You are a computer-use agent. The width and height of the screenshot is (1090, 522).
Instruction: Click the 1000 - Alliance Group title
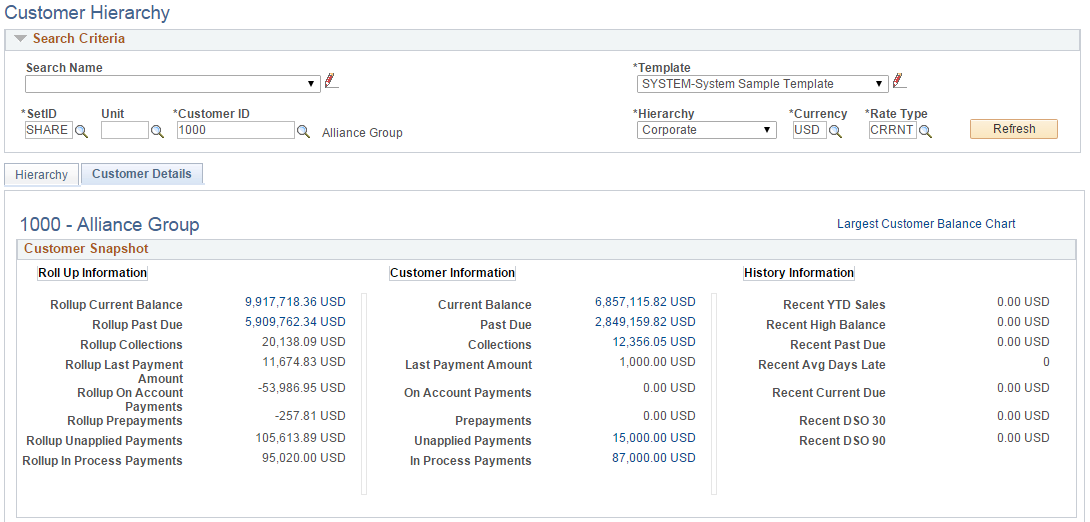109,225
